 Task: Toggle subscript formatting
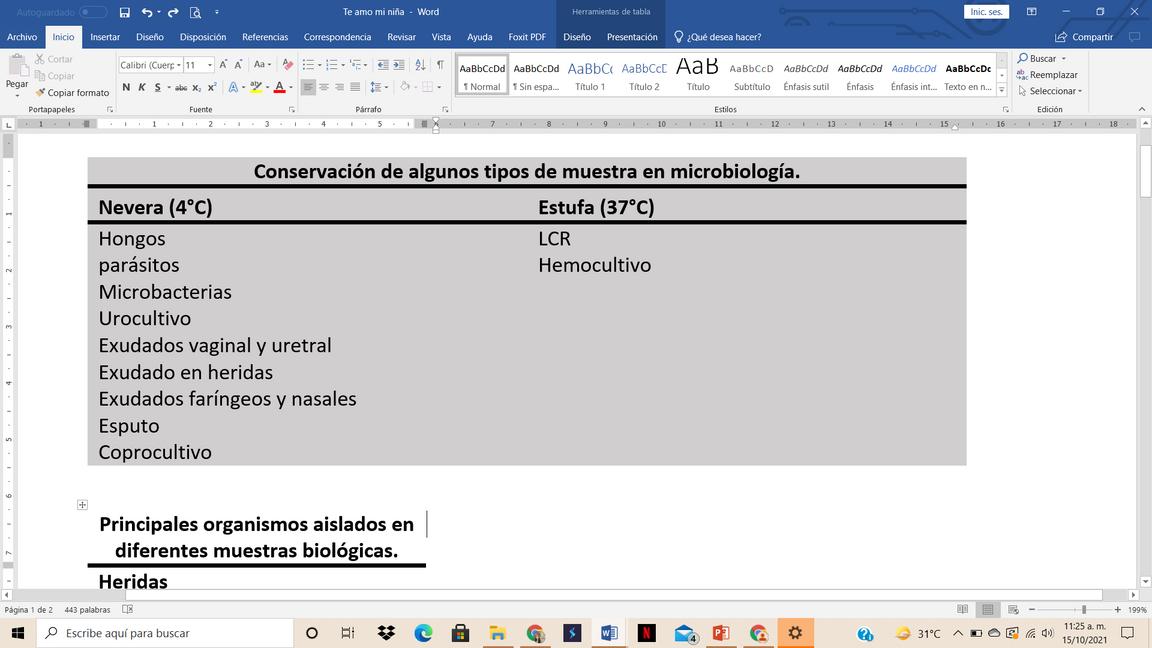click(195, 87)
